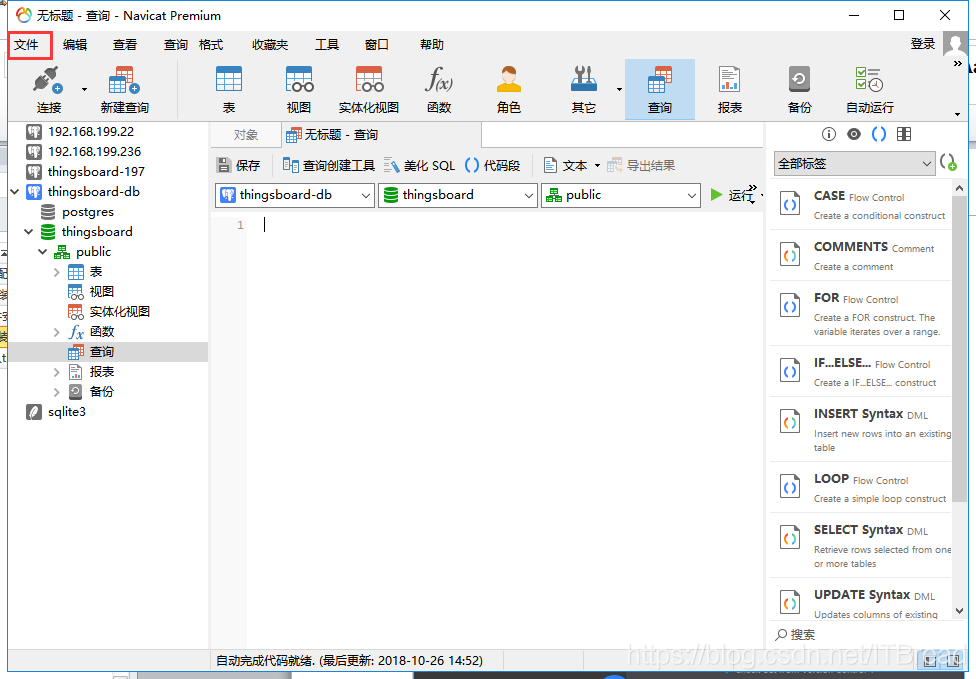Open the 报表 reports toolbar icon
Screen dimensions: 976x679
click(730, 90)
